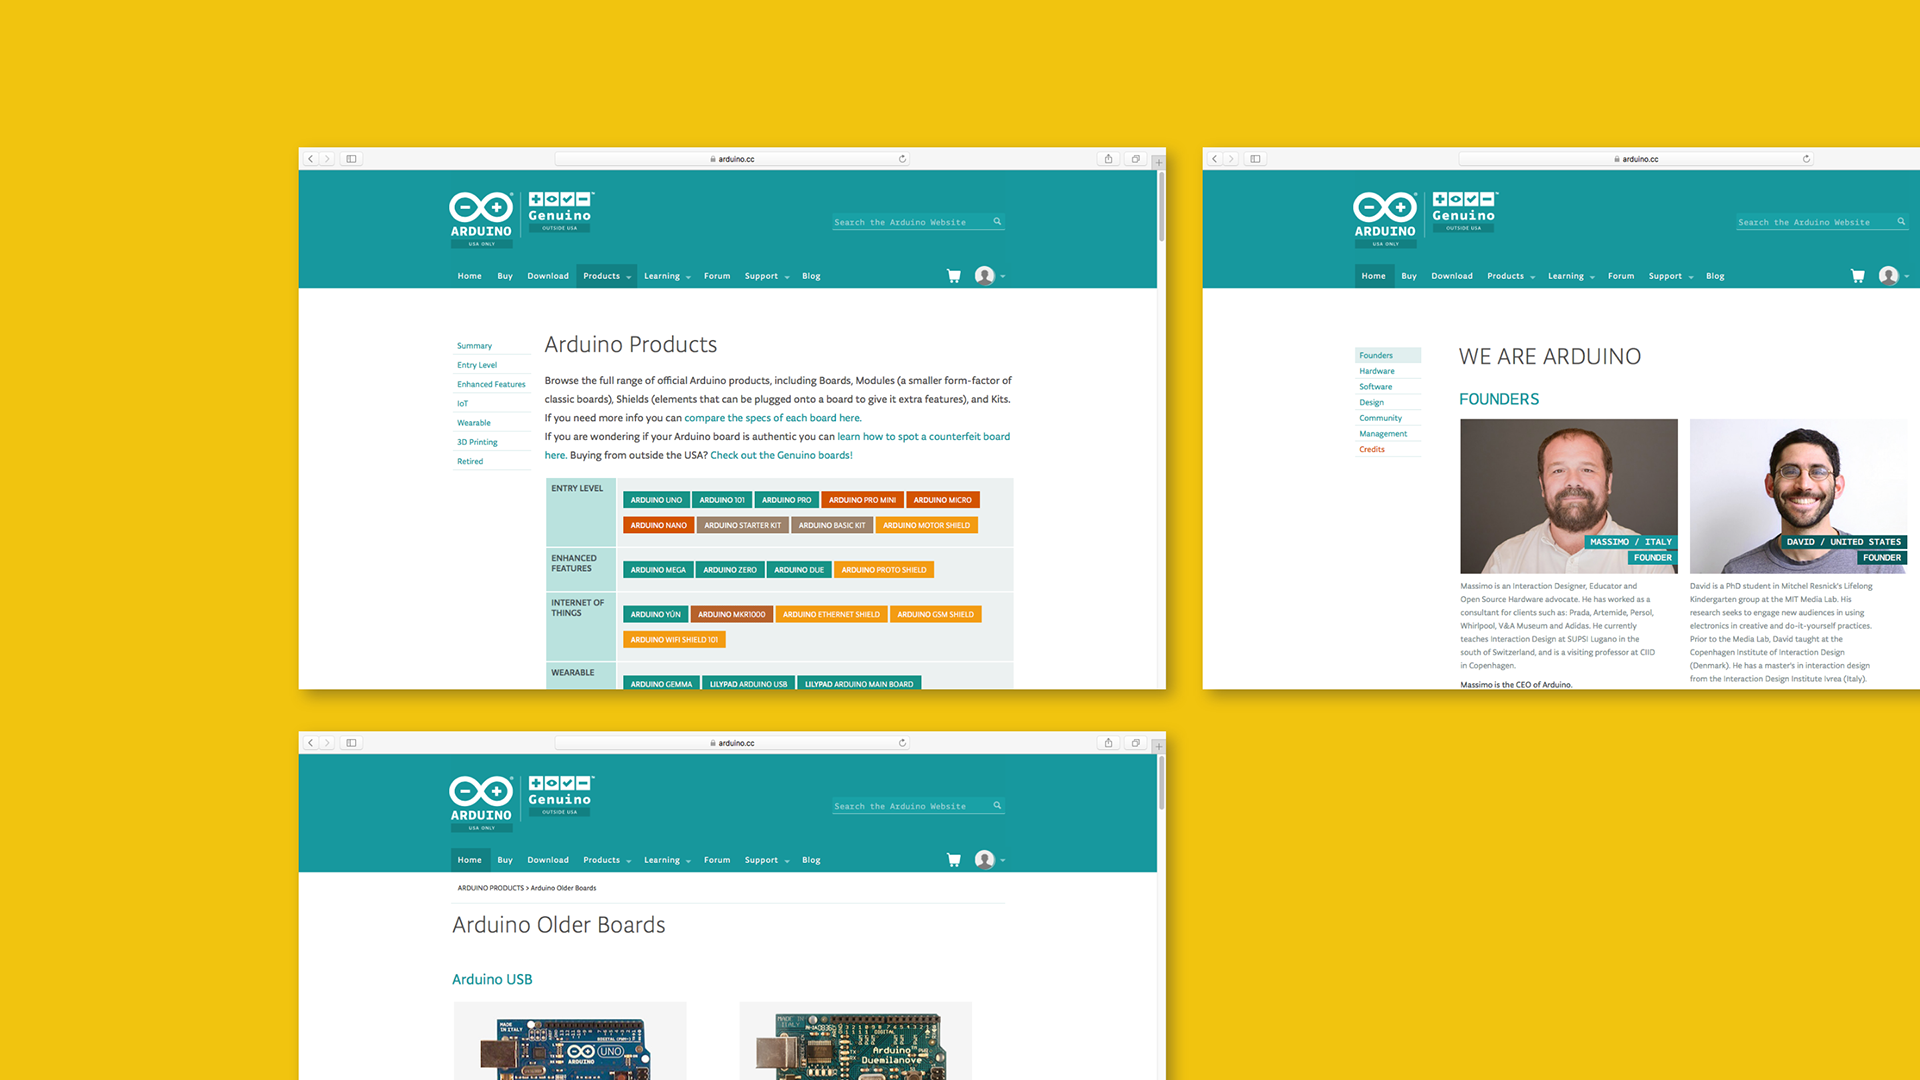
Task: Reload the page in the Products window
Action: click(x=902, y=159)
